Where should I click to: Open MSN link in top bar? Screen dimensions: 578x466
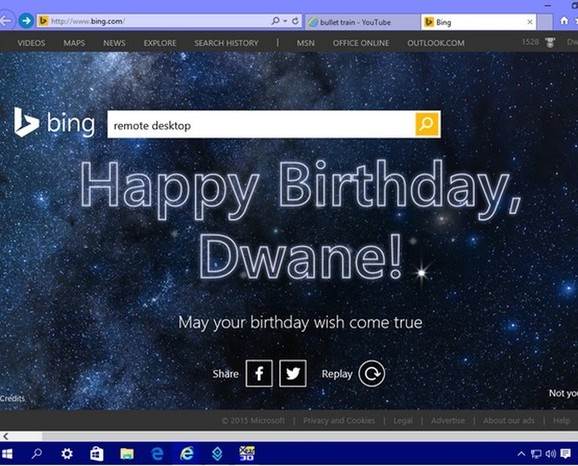click(306, 43)
